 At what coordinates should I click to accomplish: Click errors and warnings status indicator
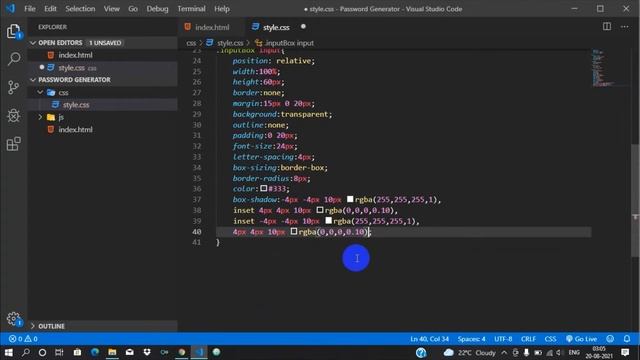(23, 339)
